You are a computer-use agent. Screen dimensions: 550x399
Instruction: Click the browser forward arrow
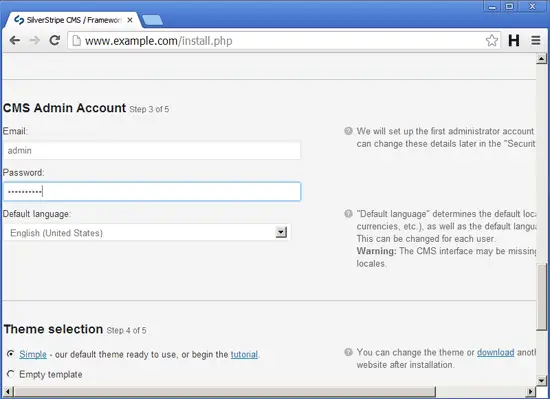click(34, 41)
